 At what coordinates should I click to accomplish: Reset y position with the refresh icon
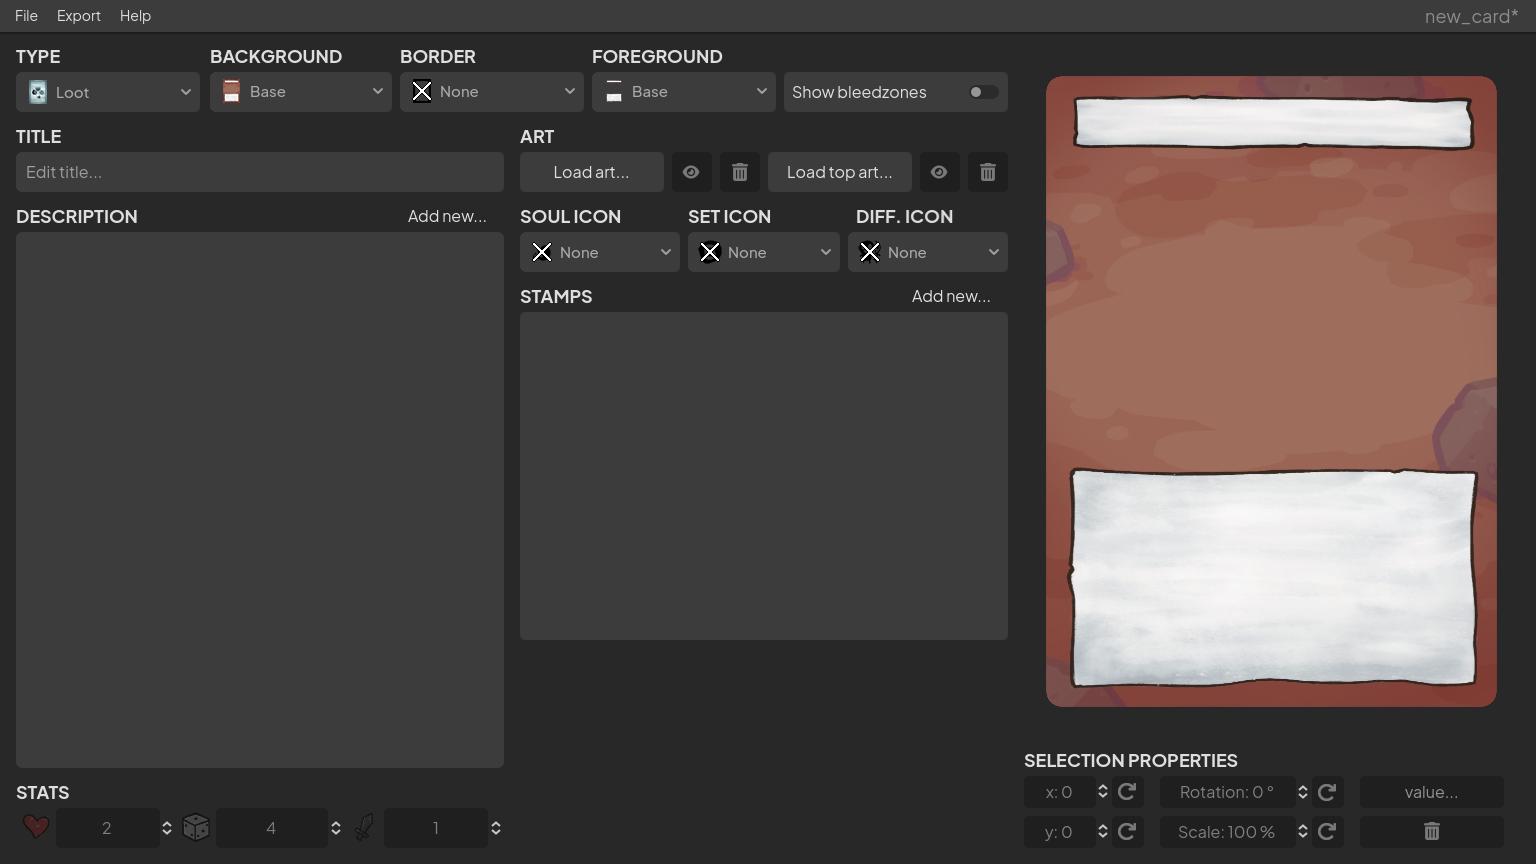pyautogui.click(x=1127, y=832)
